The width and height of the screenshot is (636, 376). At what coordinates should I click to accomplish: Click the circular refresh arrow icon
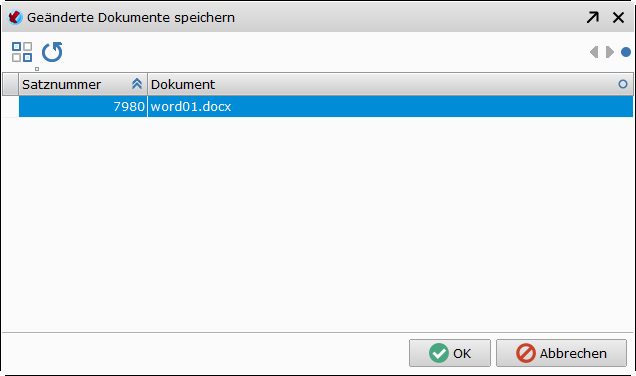(52, 52)
